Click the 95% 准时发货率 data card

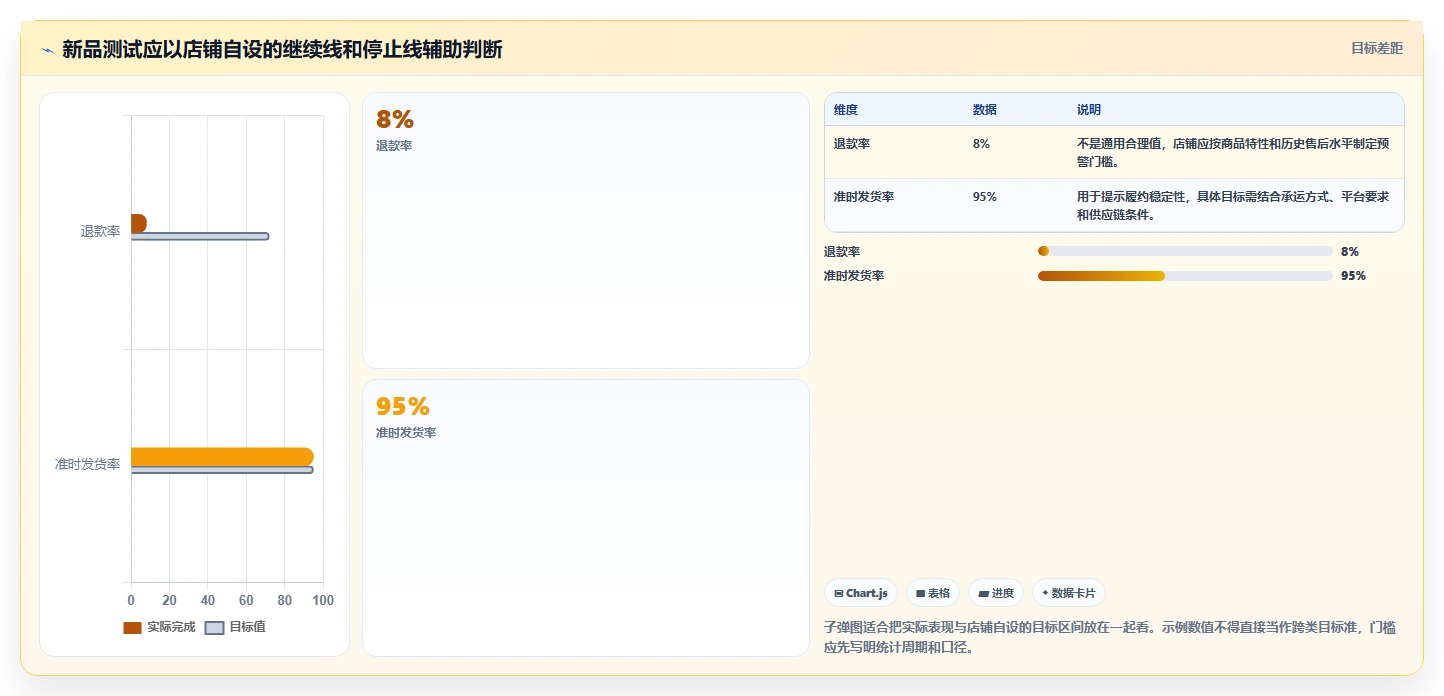coord(585,518)
